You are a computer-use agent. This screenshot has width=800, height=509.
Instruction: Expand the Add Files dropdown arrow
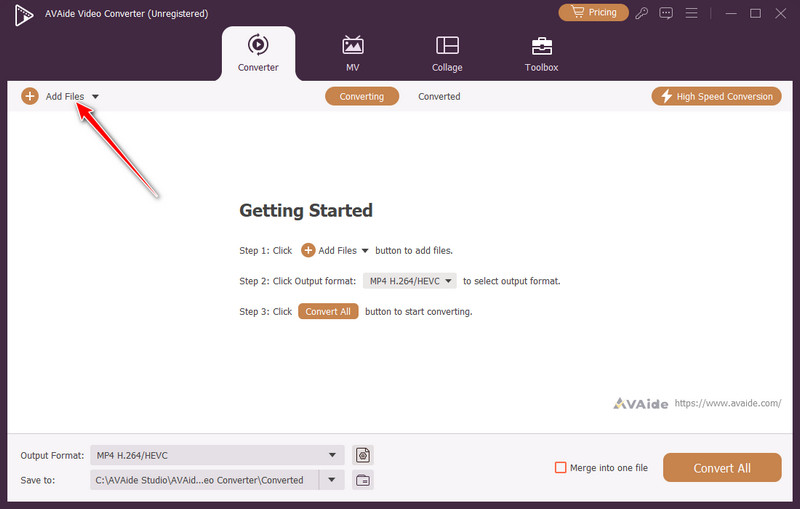click(95, 97)
